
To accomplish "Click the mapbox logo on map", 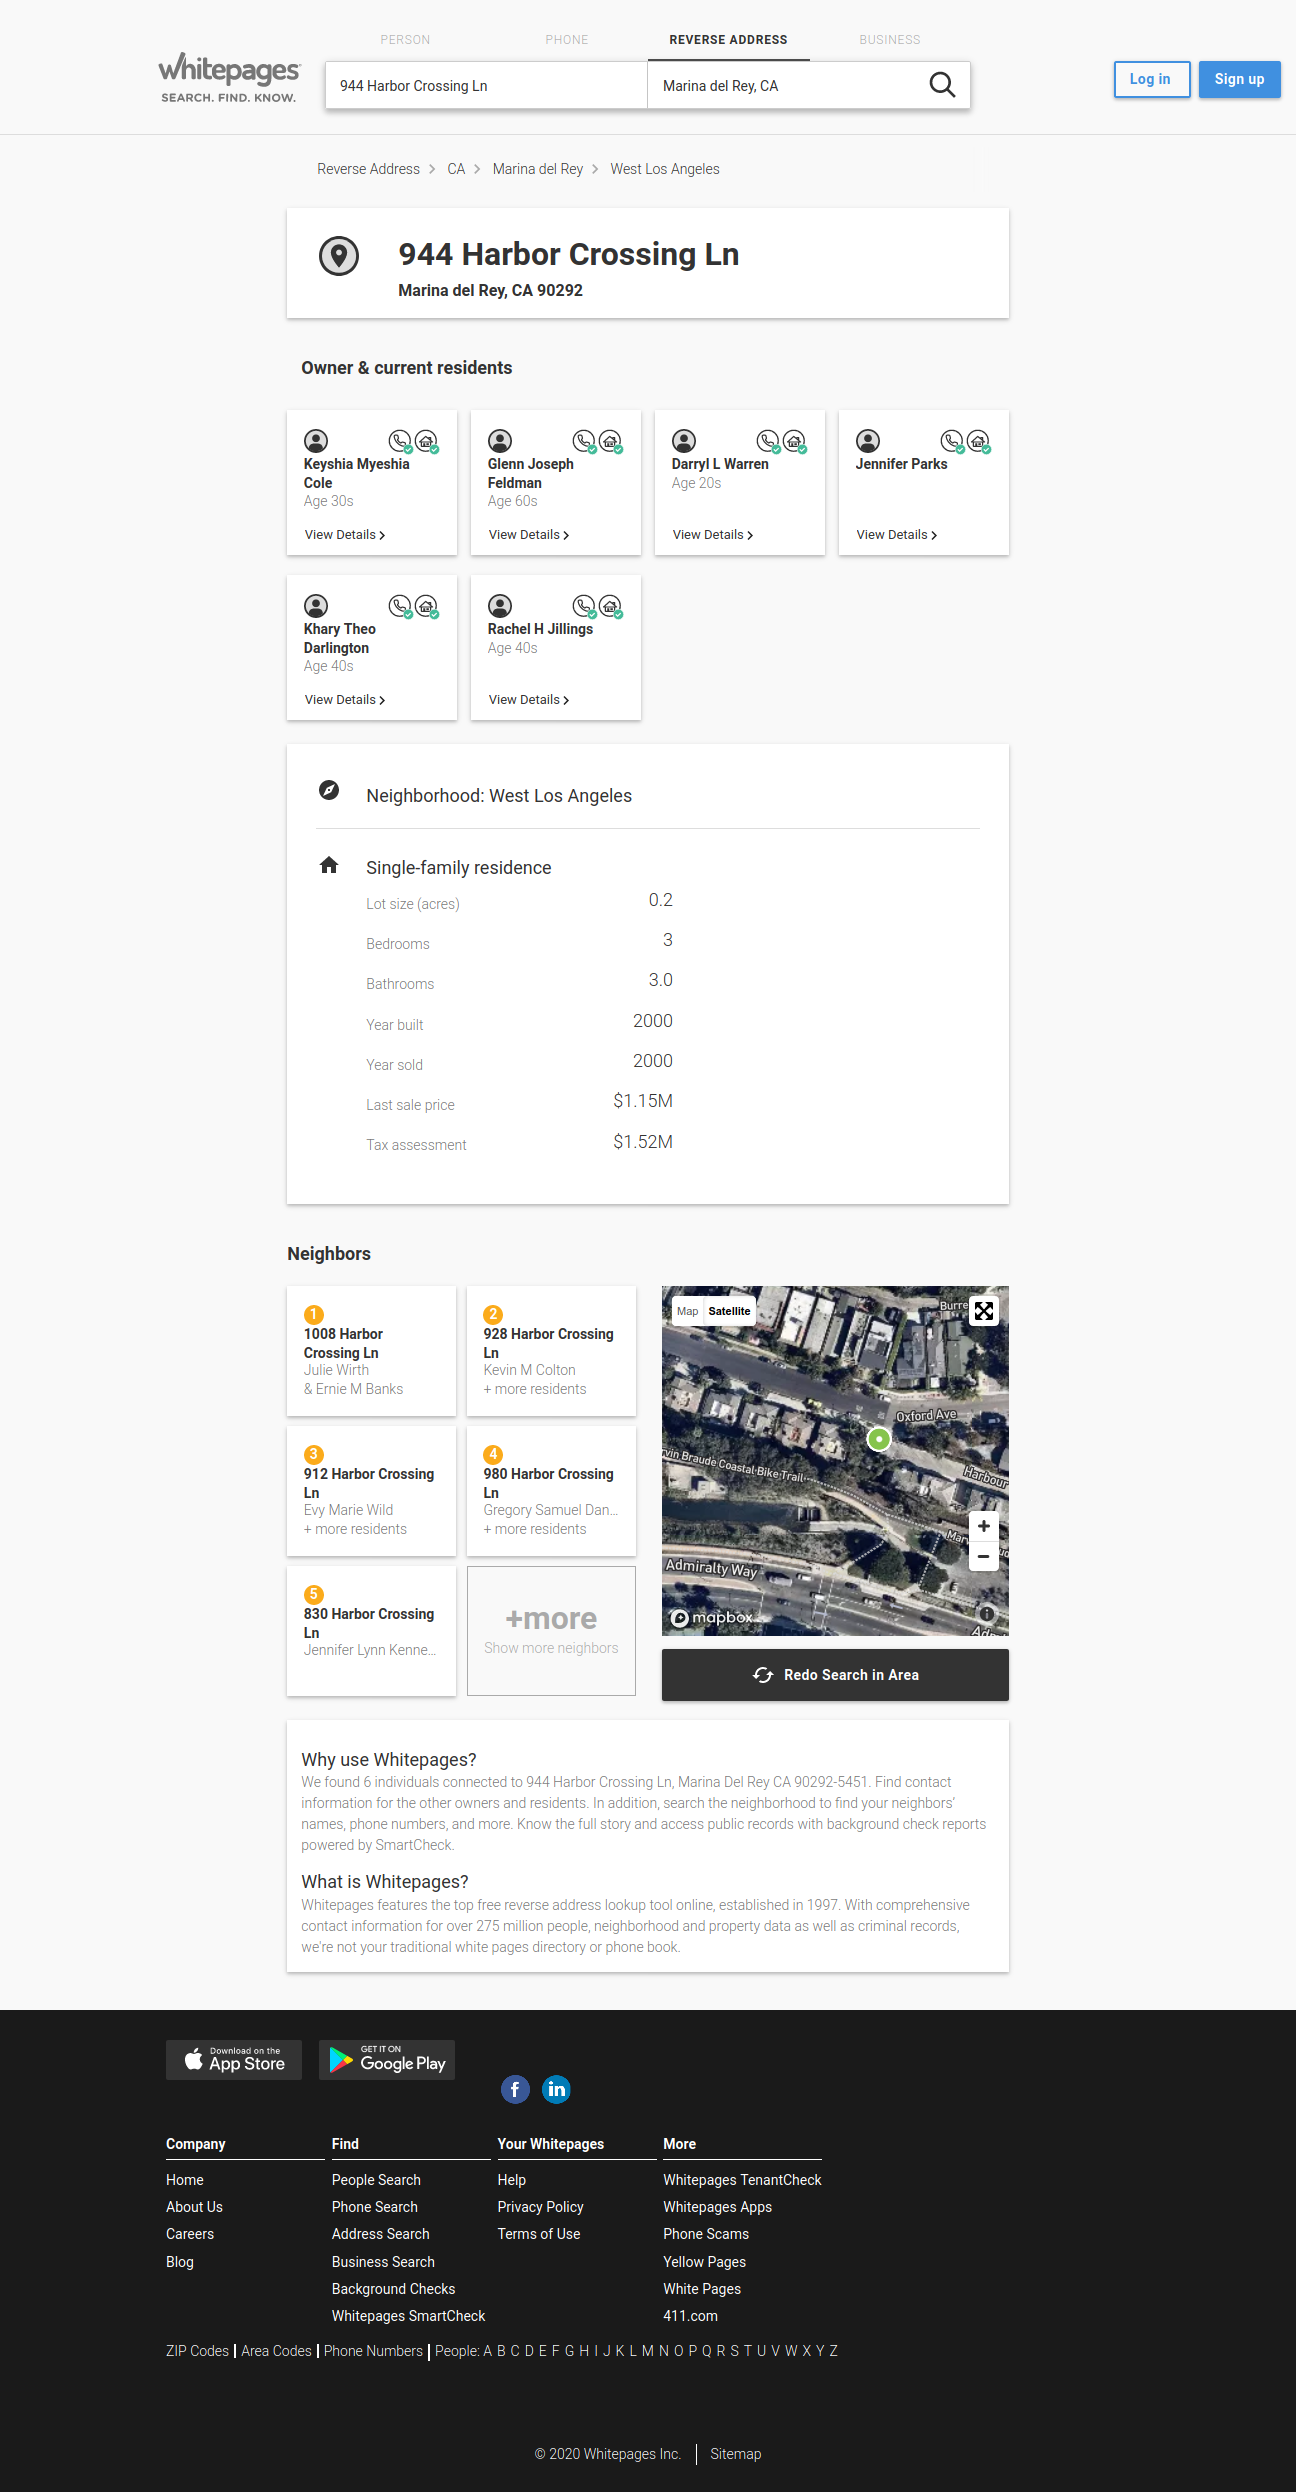I will [x=712, y=1618].
